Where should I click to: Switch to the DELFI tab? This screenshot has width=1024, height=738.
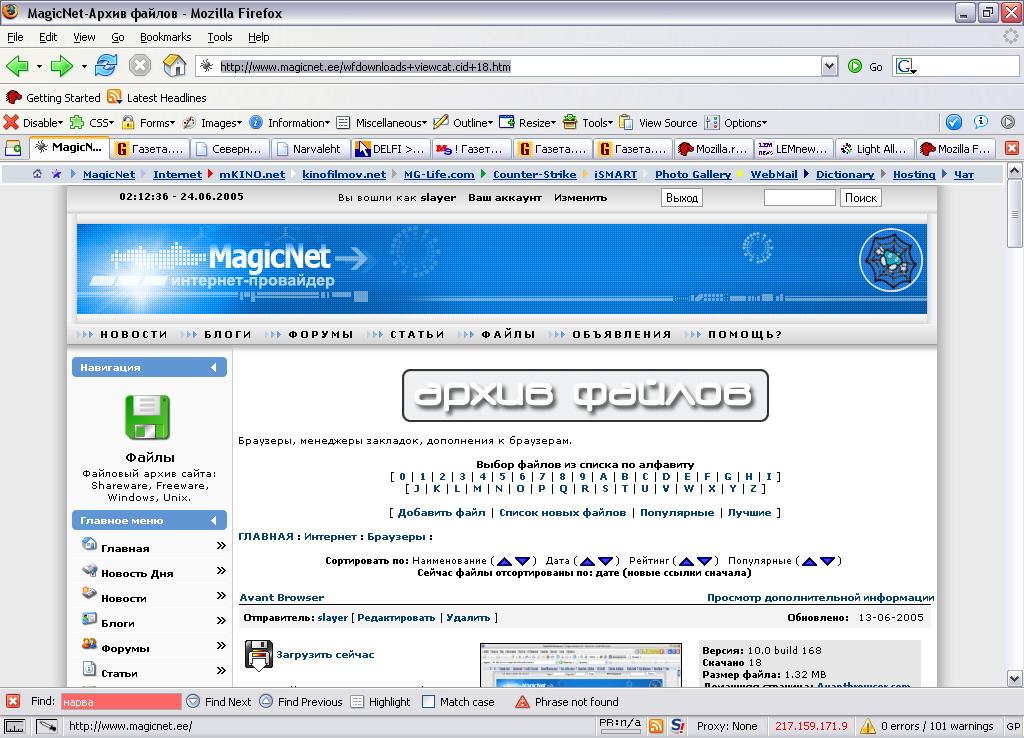point(391,149)
